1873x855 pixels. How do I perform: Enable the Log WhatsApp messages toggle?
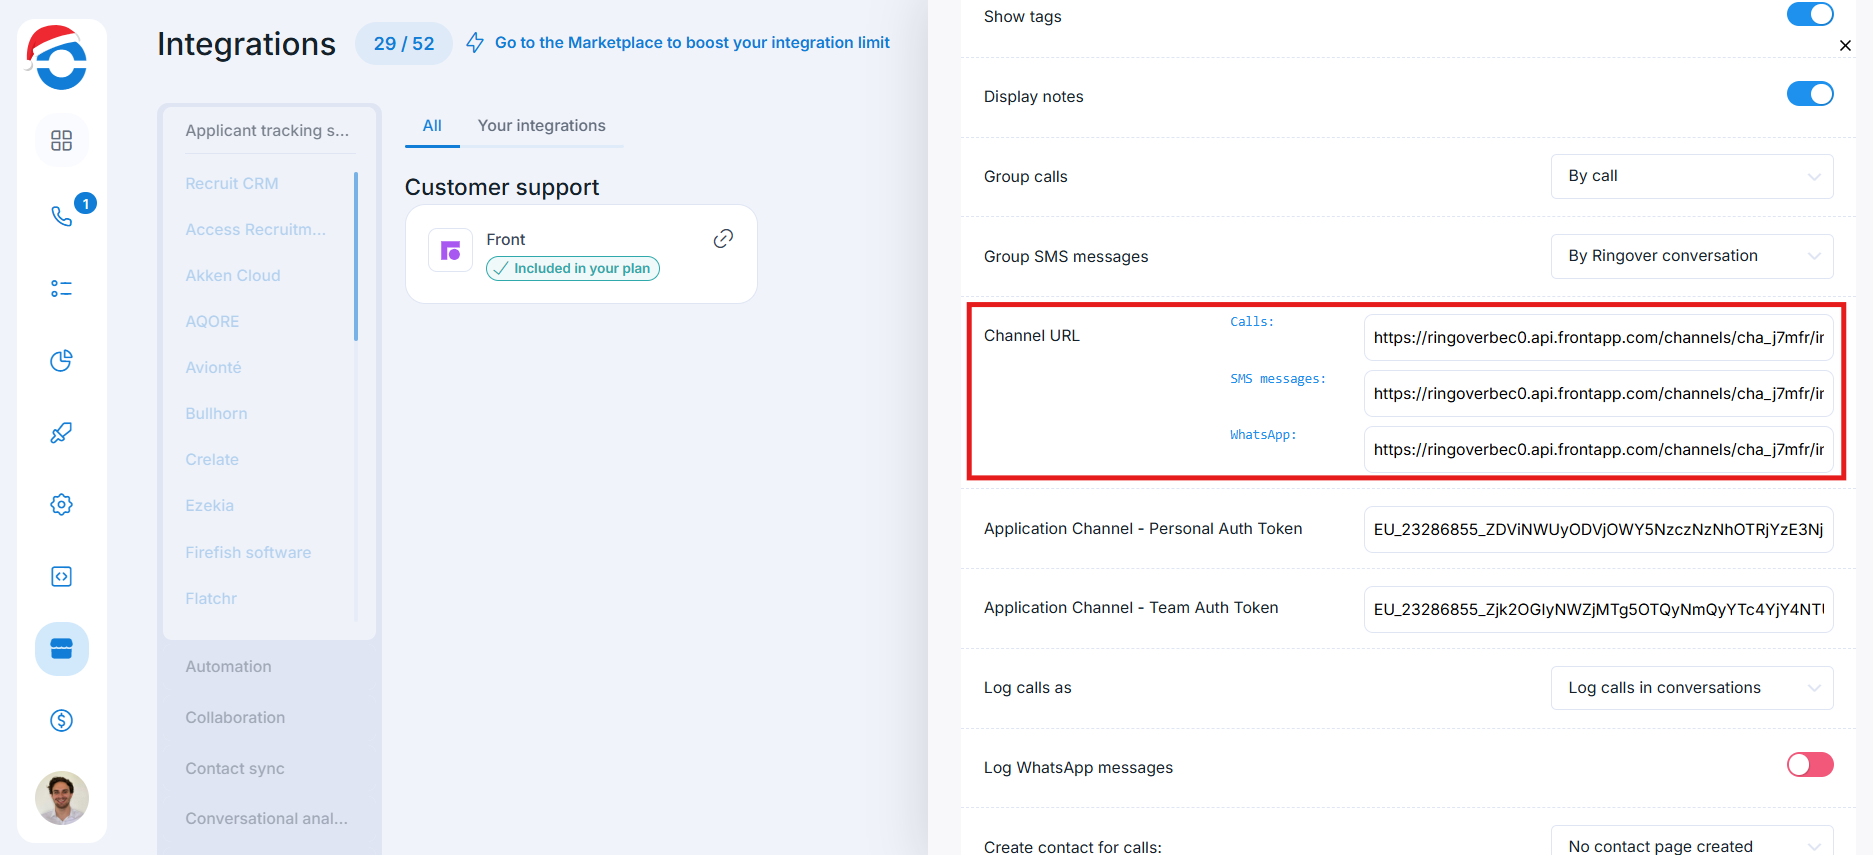[1809, 765]
